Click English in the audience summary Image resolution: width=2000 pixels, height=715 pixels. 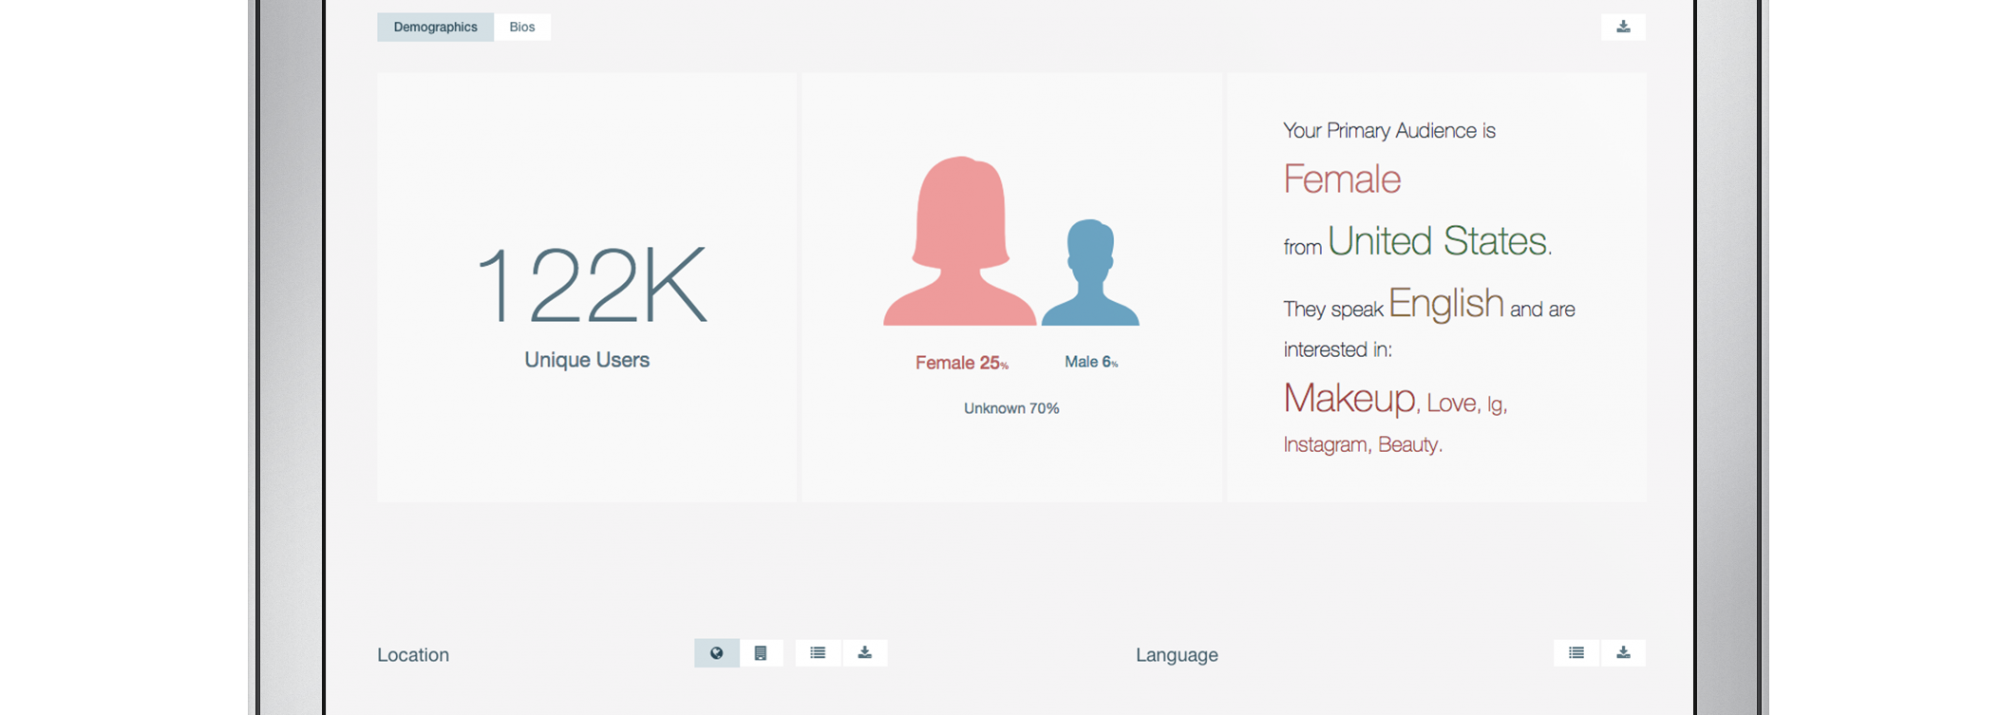click(1446, 303)
